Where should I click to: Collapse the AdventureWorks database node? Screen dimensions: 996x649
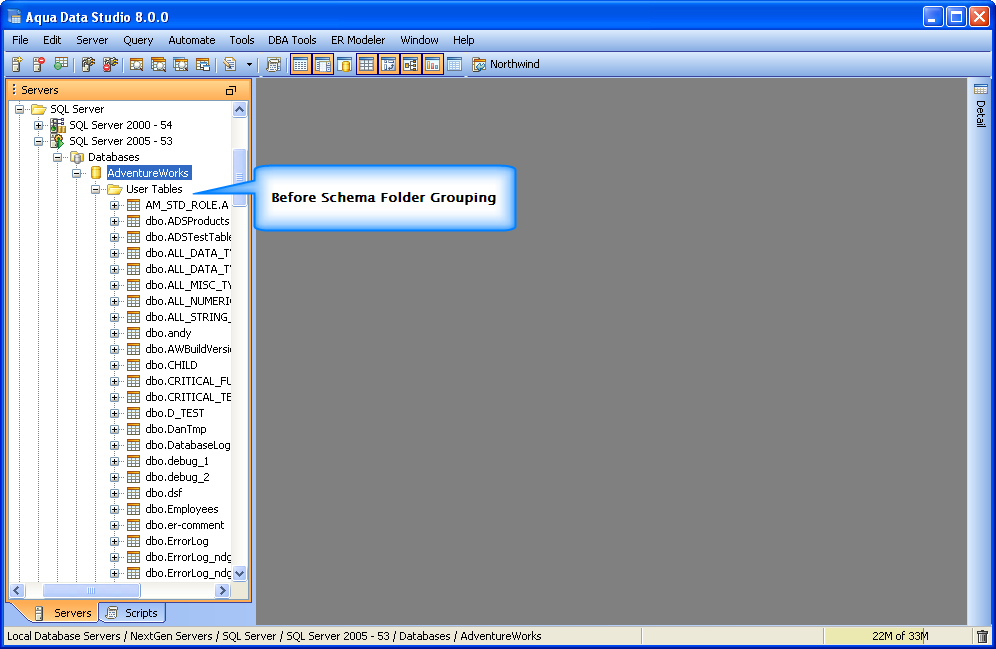[x=77, y=173]
